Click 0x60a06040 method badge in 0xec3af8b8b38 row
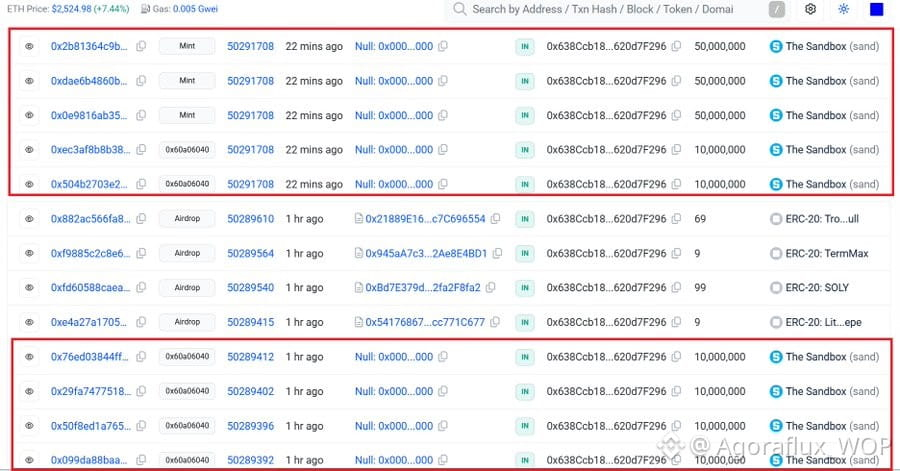900x471 pixels. (x=187, y=149)
